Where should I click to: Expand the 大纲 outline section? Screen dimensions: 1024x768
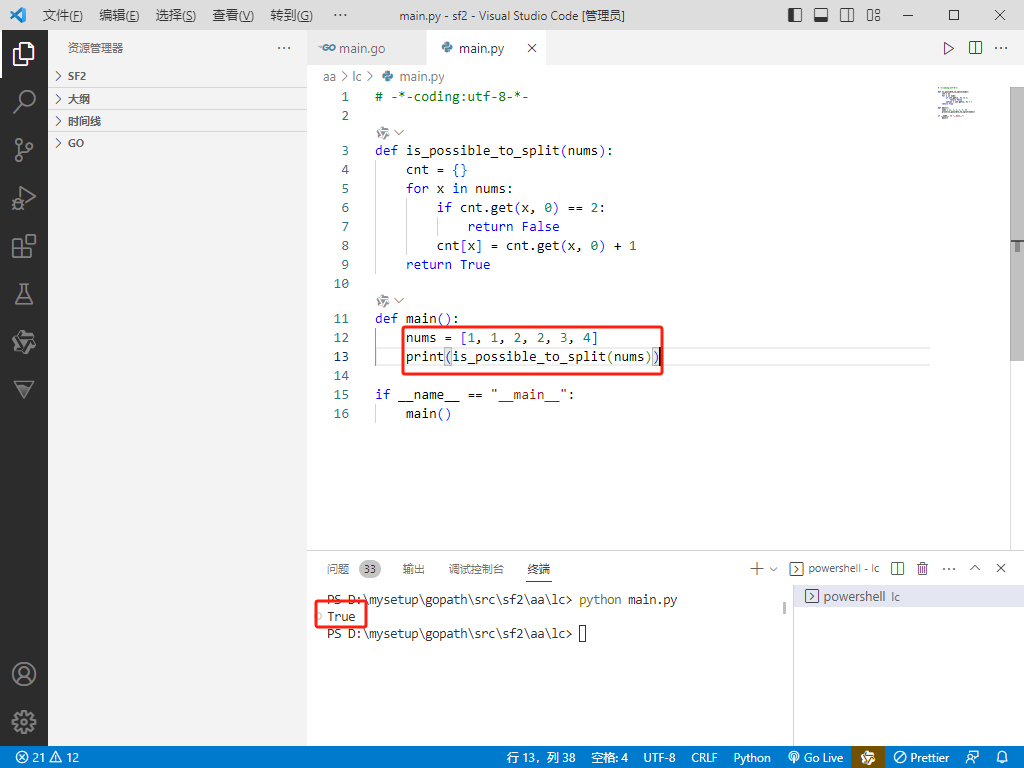(178, 99)
